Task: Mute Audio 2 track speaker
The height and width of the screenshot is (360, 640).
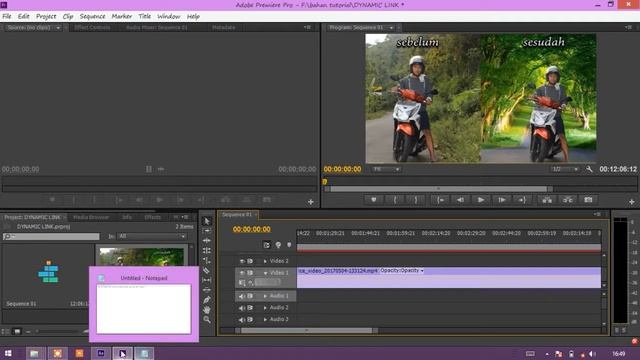Action: tap(242, 308)
